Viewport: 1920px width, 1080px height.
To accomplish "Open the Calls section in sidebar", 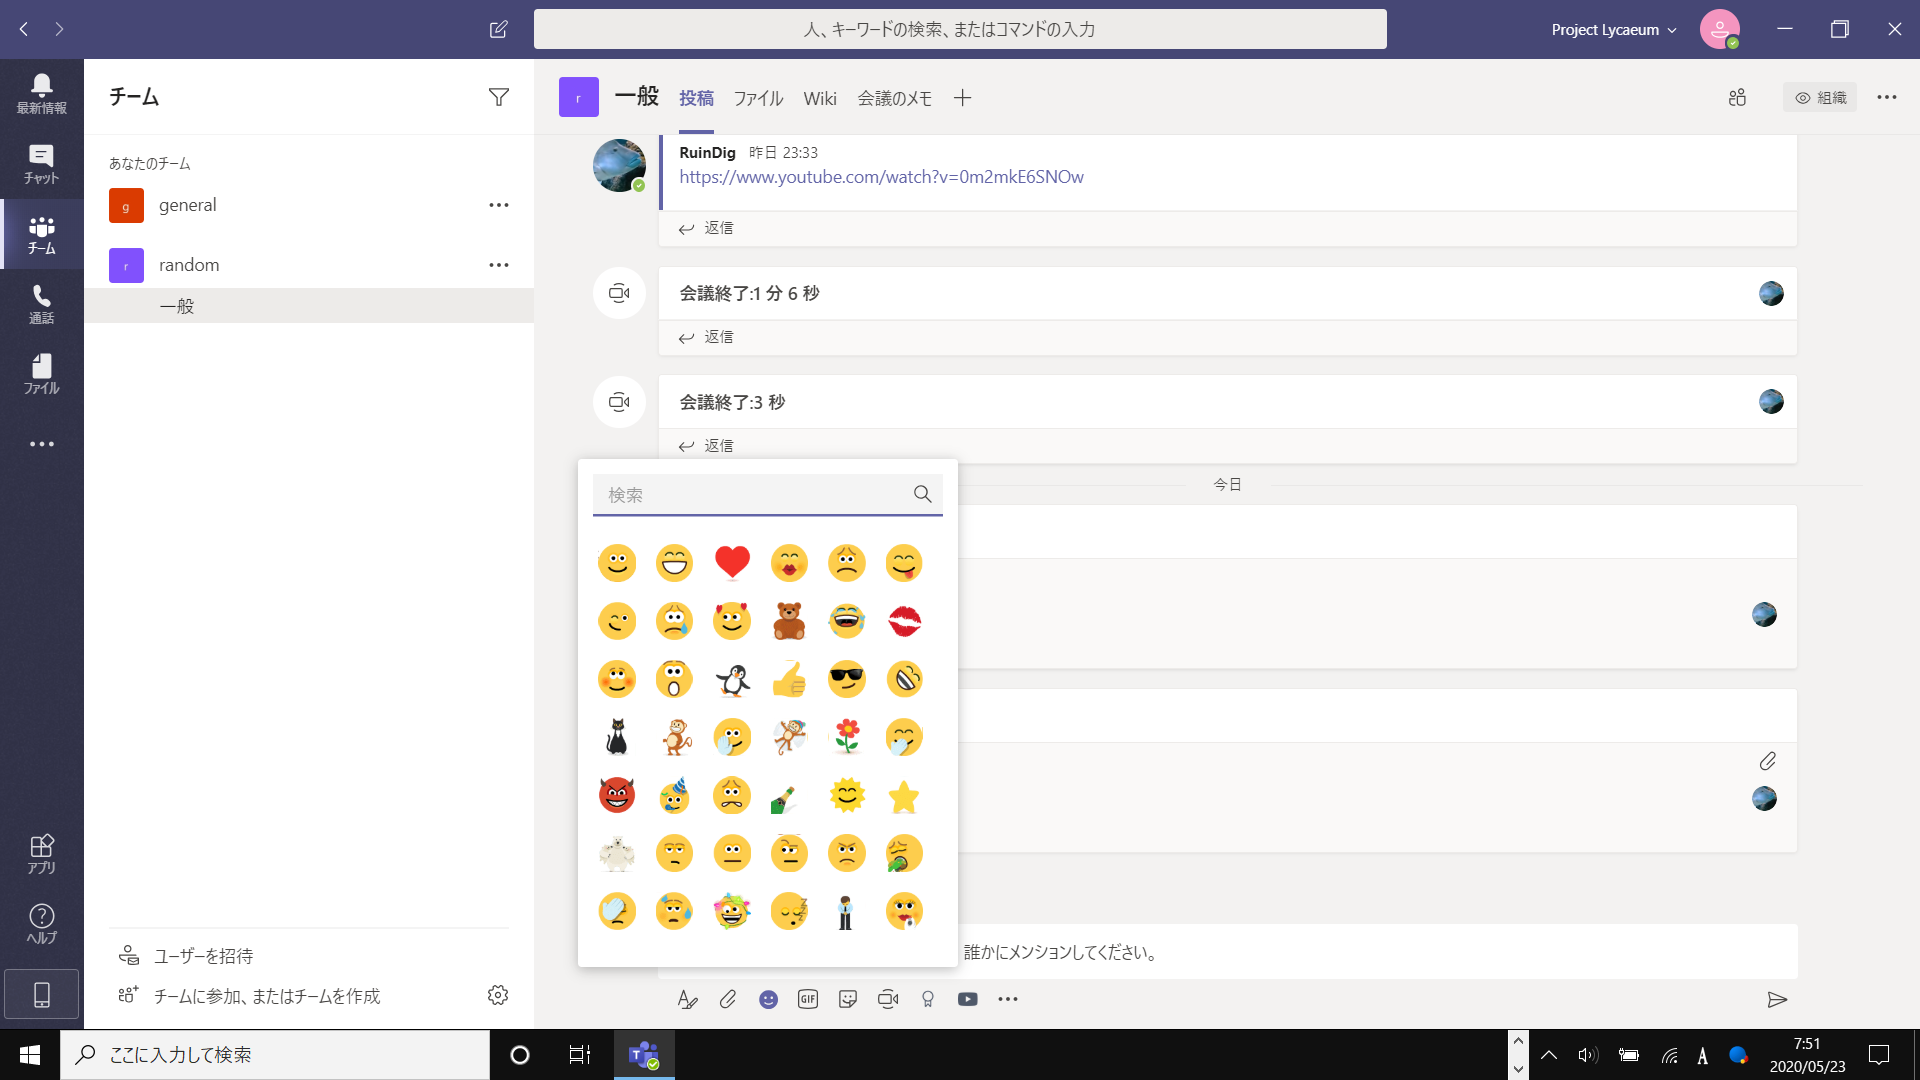I will 41,303.
